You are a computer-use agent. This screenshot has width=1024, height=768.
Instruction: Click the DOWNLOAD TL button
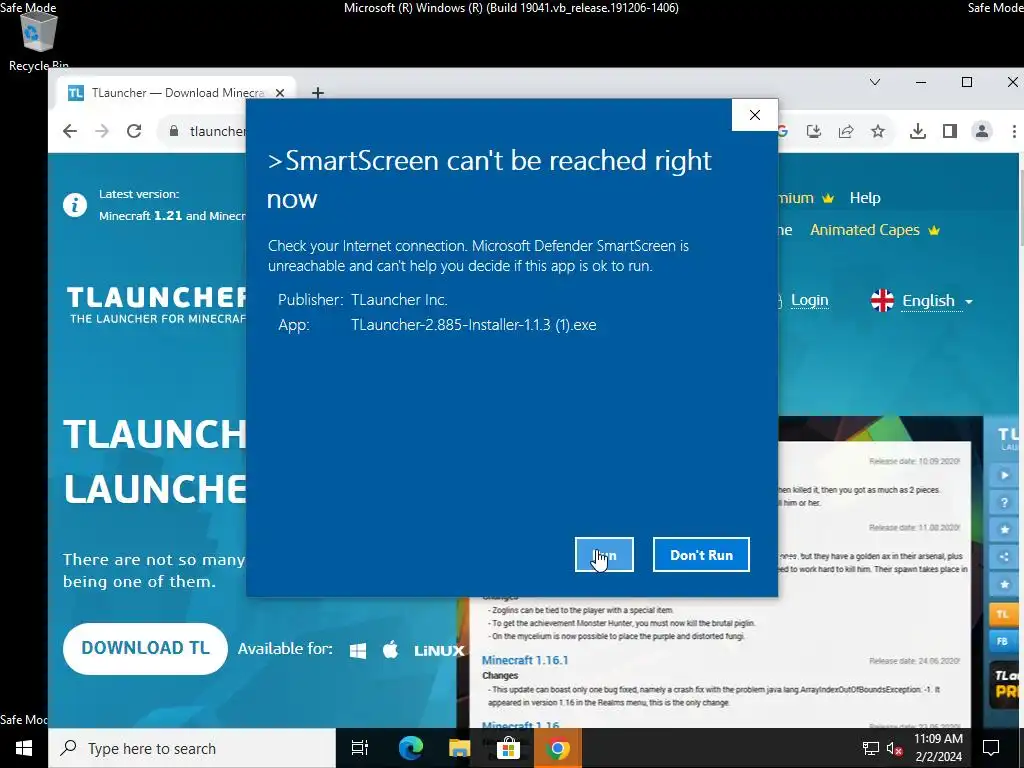click(x=145, y=648)
